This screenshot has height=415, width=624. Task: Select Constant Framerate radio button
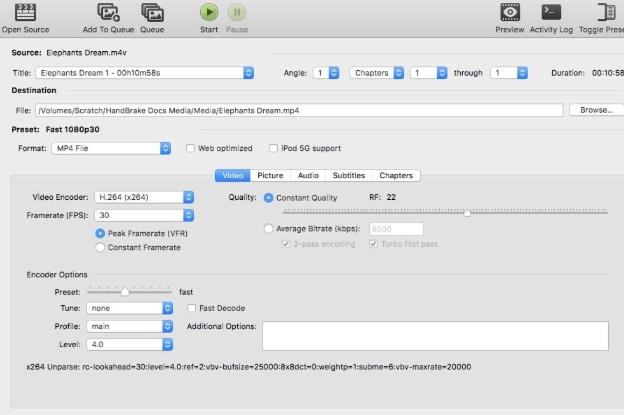(100, 247)
